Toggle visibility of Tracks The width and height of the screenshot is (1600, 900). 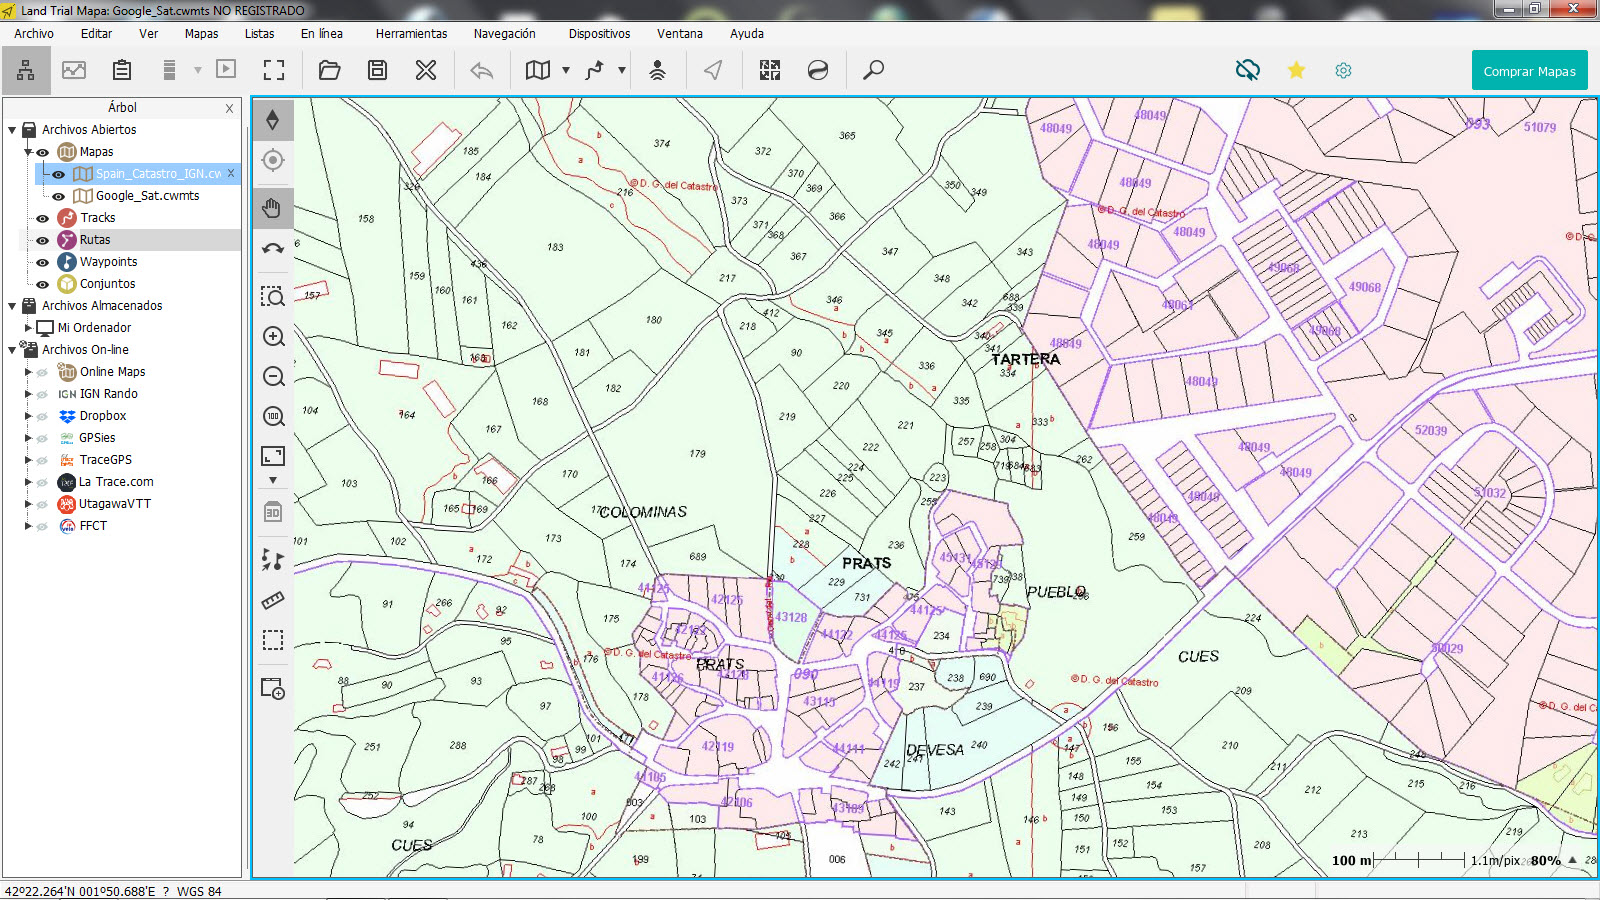(x=41, y=217)
